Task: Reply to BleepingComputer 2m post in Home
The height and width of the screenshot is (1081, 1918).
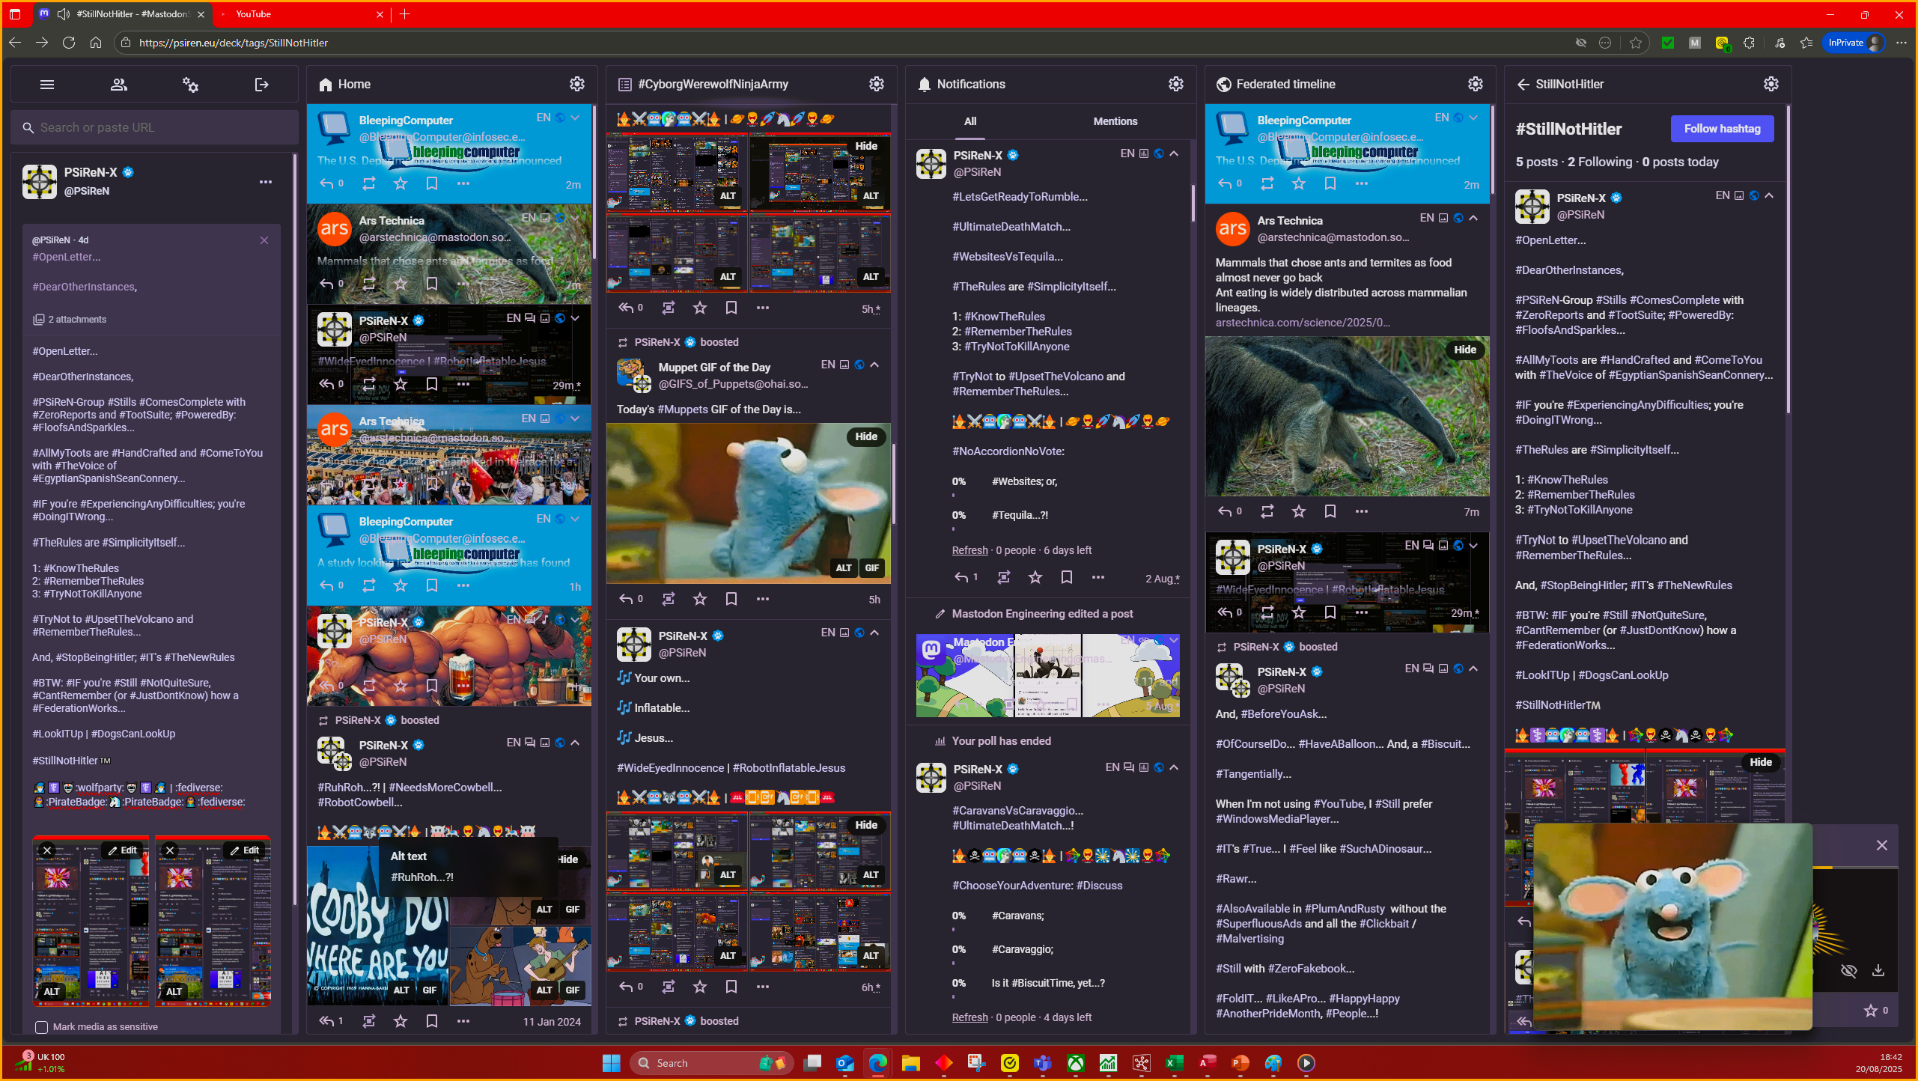Action: (x=327, y=184)
